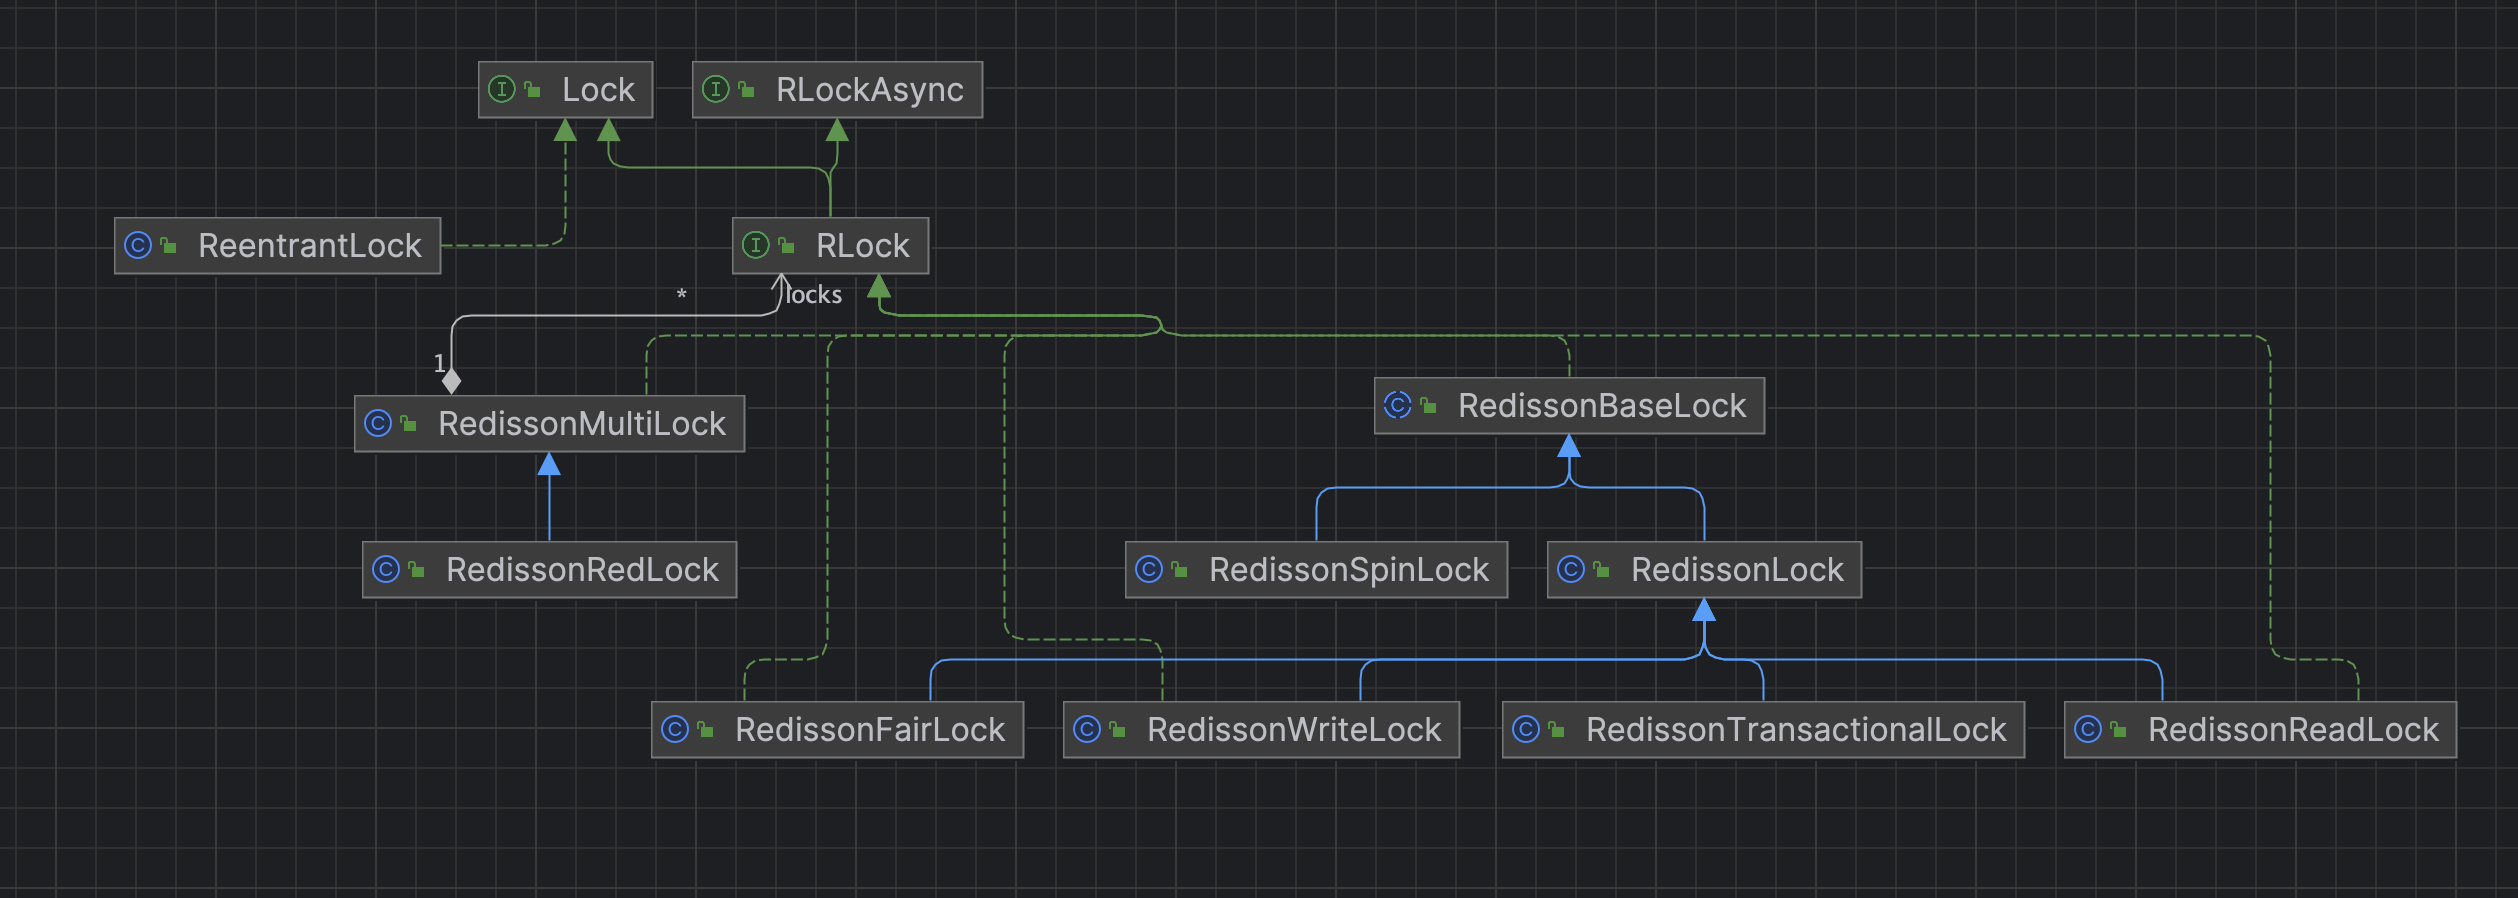Viewport: 2518px width, 898px height.
Task: Click the class icon on ReentrantLock node
Action: pos(138,246)
